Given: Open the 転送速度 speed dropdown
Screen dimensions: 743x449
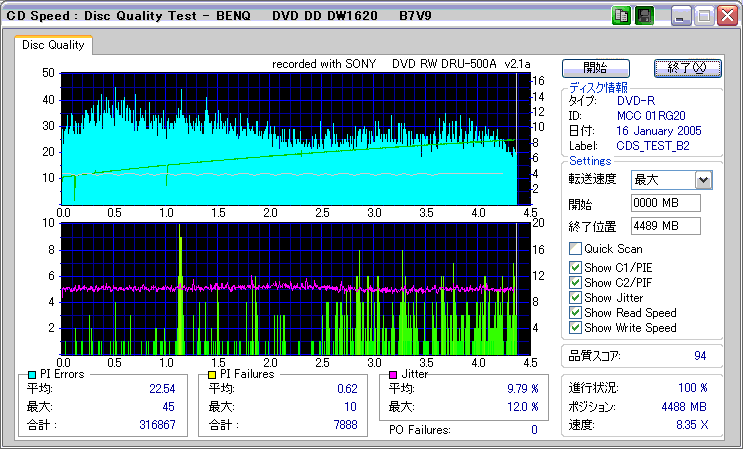Looking at the screenshot, I should click(x=703, y=180).
